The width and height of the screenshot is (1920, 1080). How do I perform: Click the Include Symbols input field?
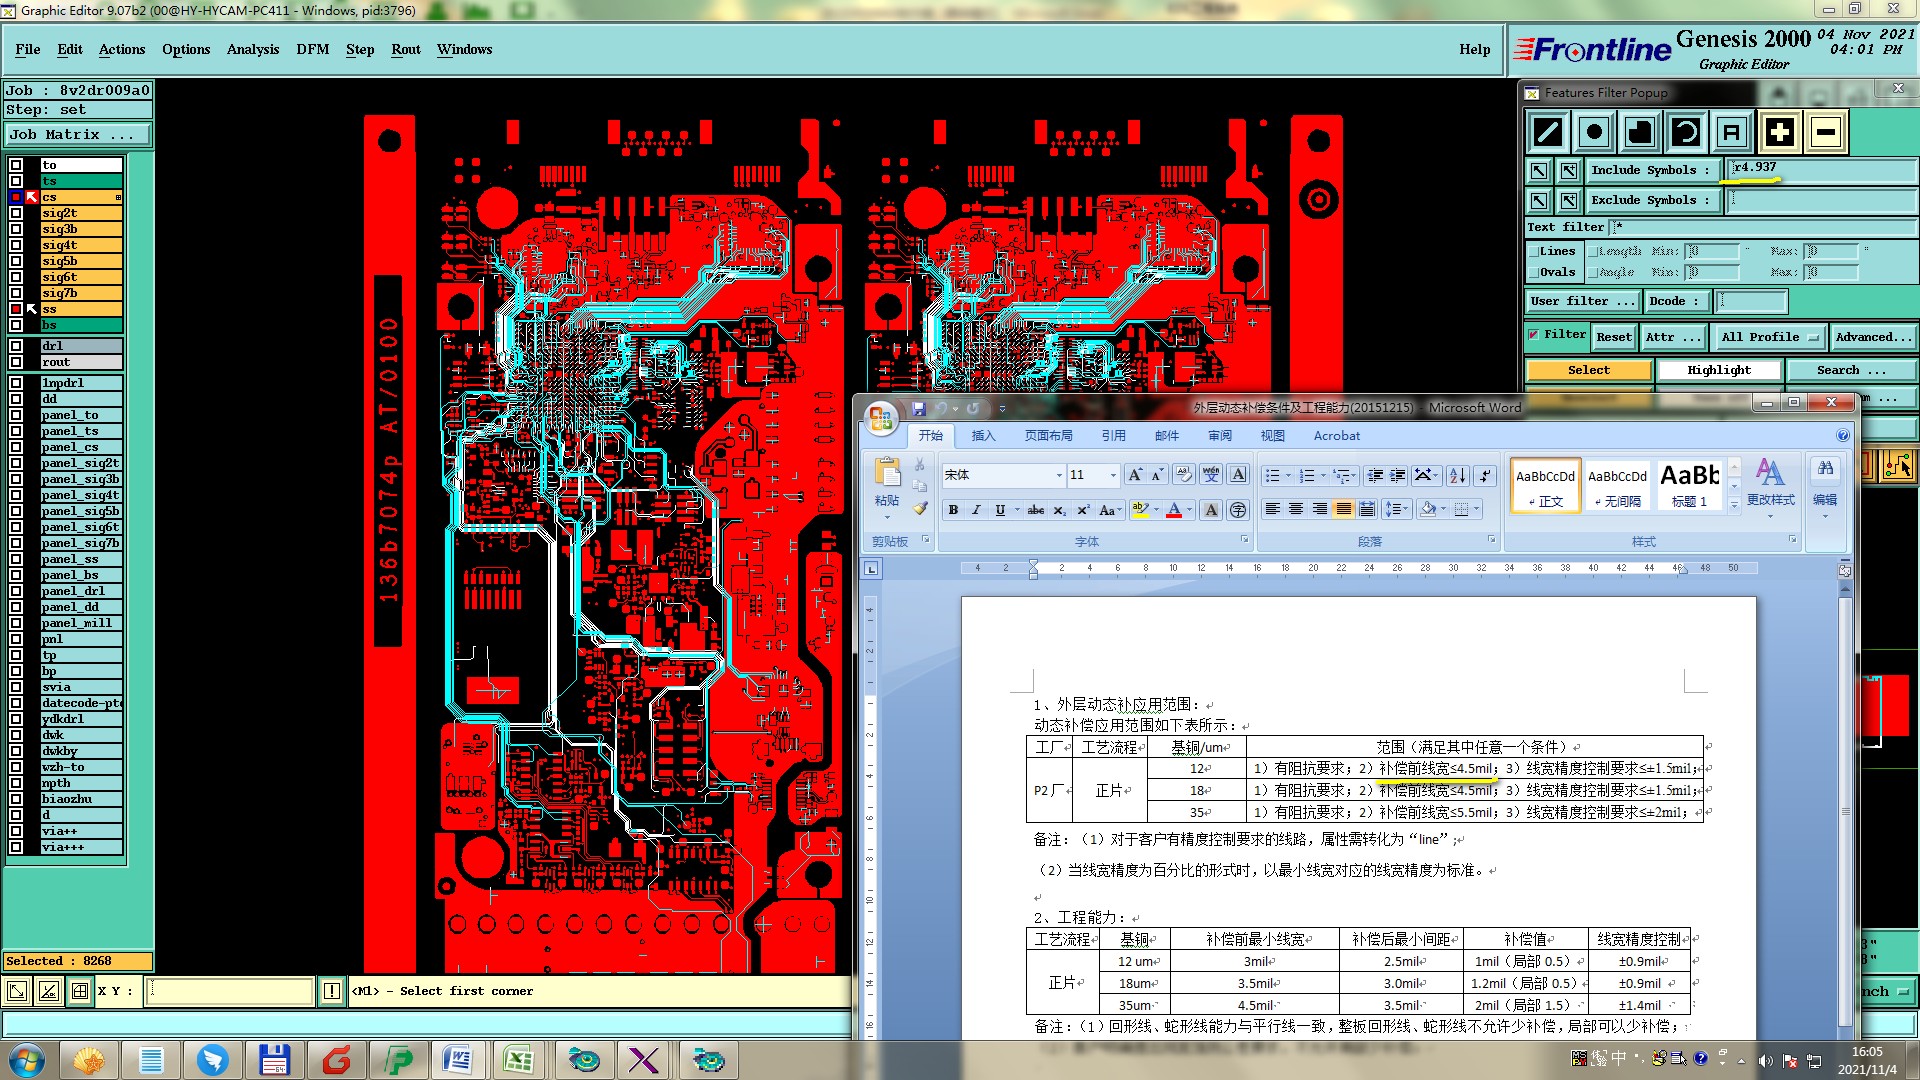[x=1820, y=169]
